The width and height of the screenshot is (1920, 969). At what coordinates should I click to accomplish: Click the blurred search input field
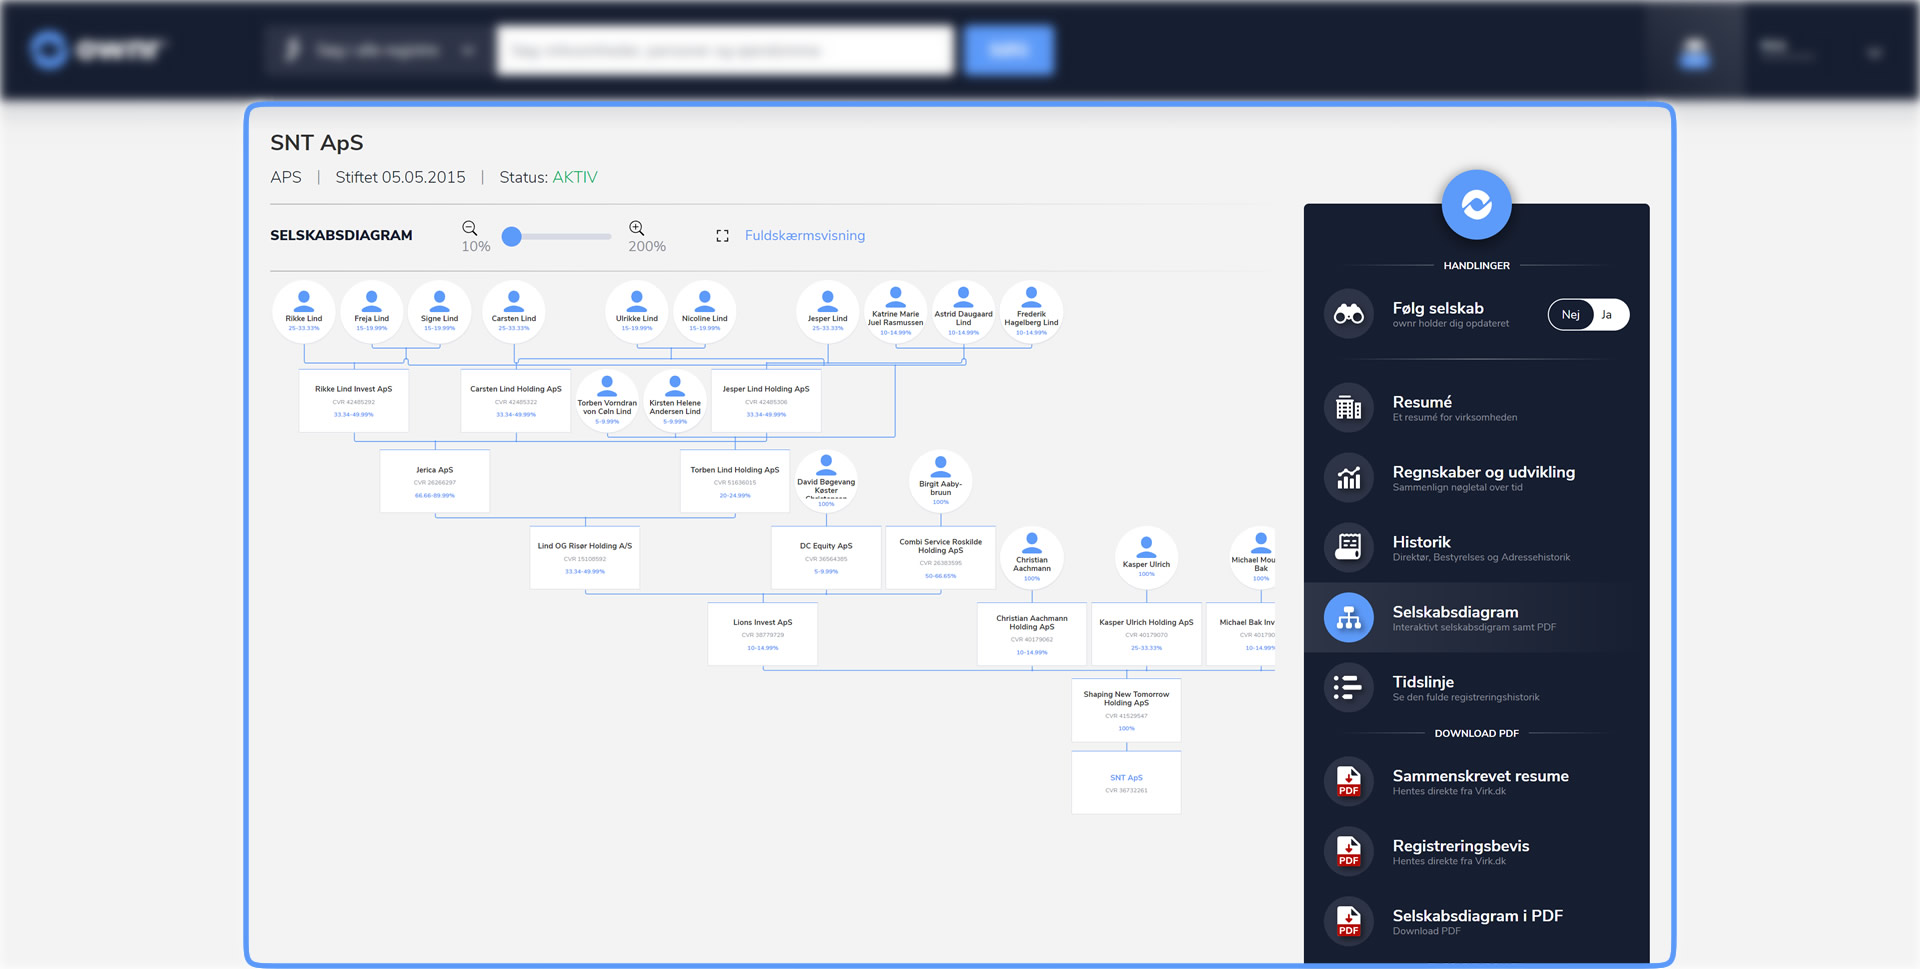(725, 51)
